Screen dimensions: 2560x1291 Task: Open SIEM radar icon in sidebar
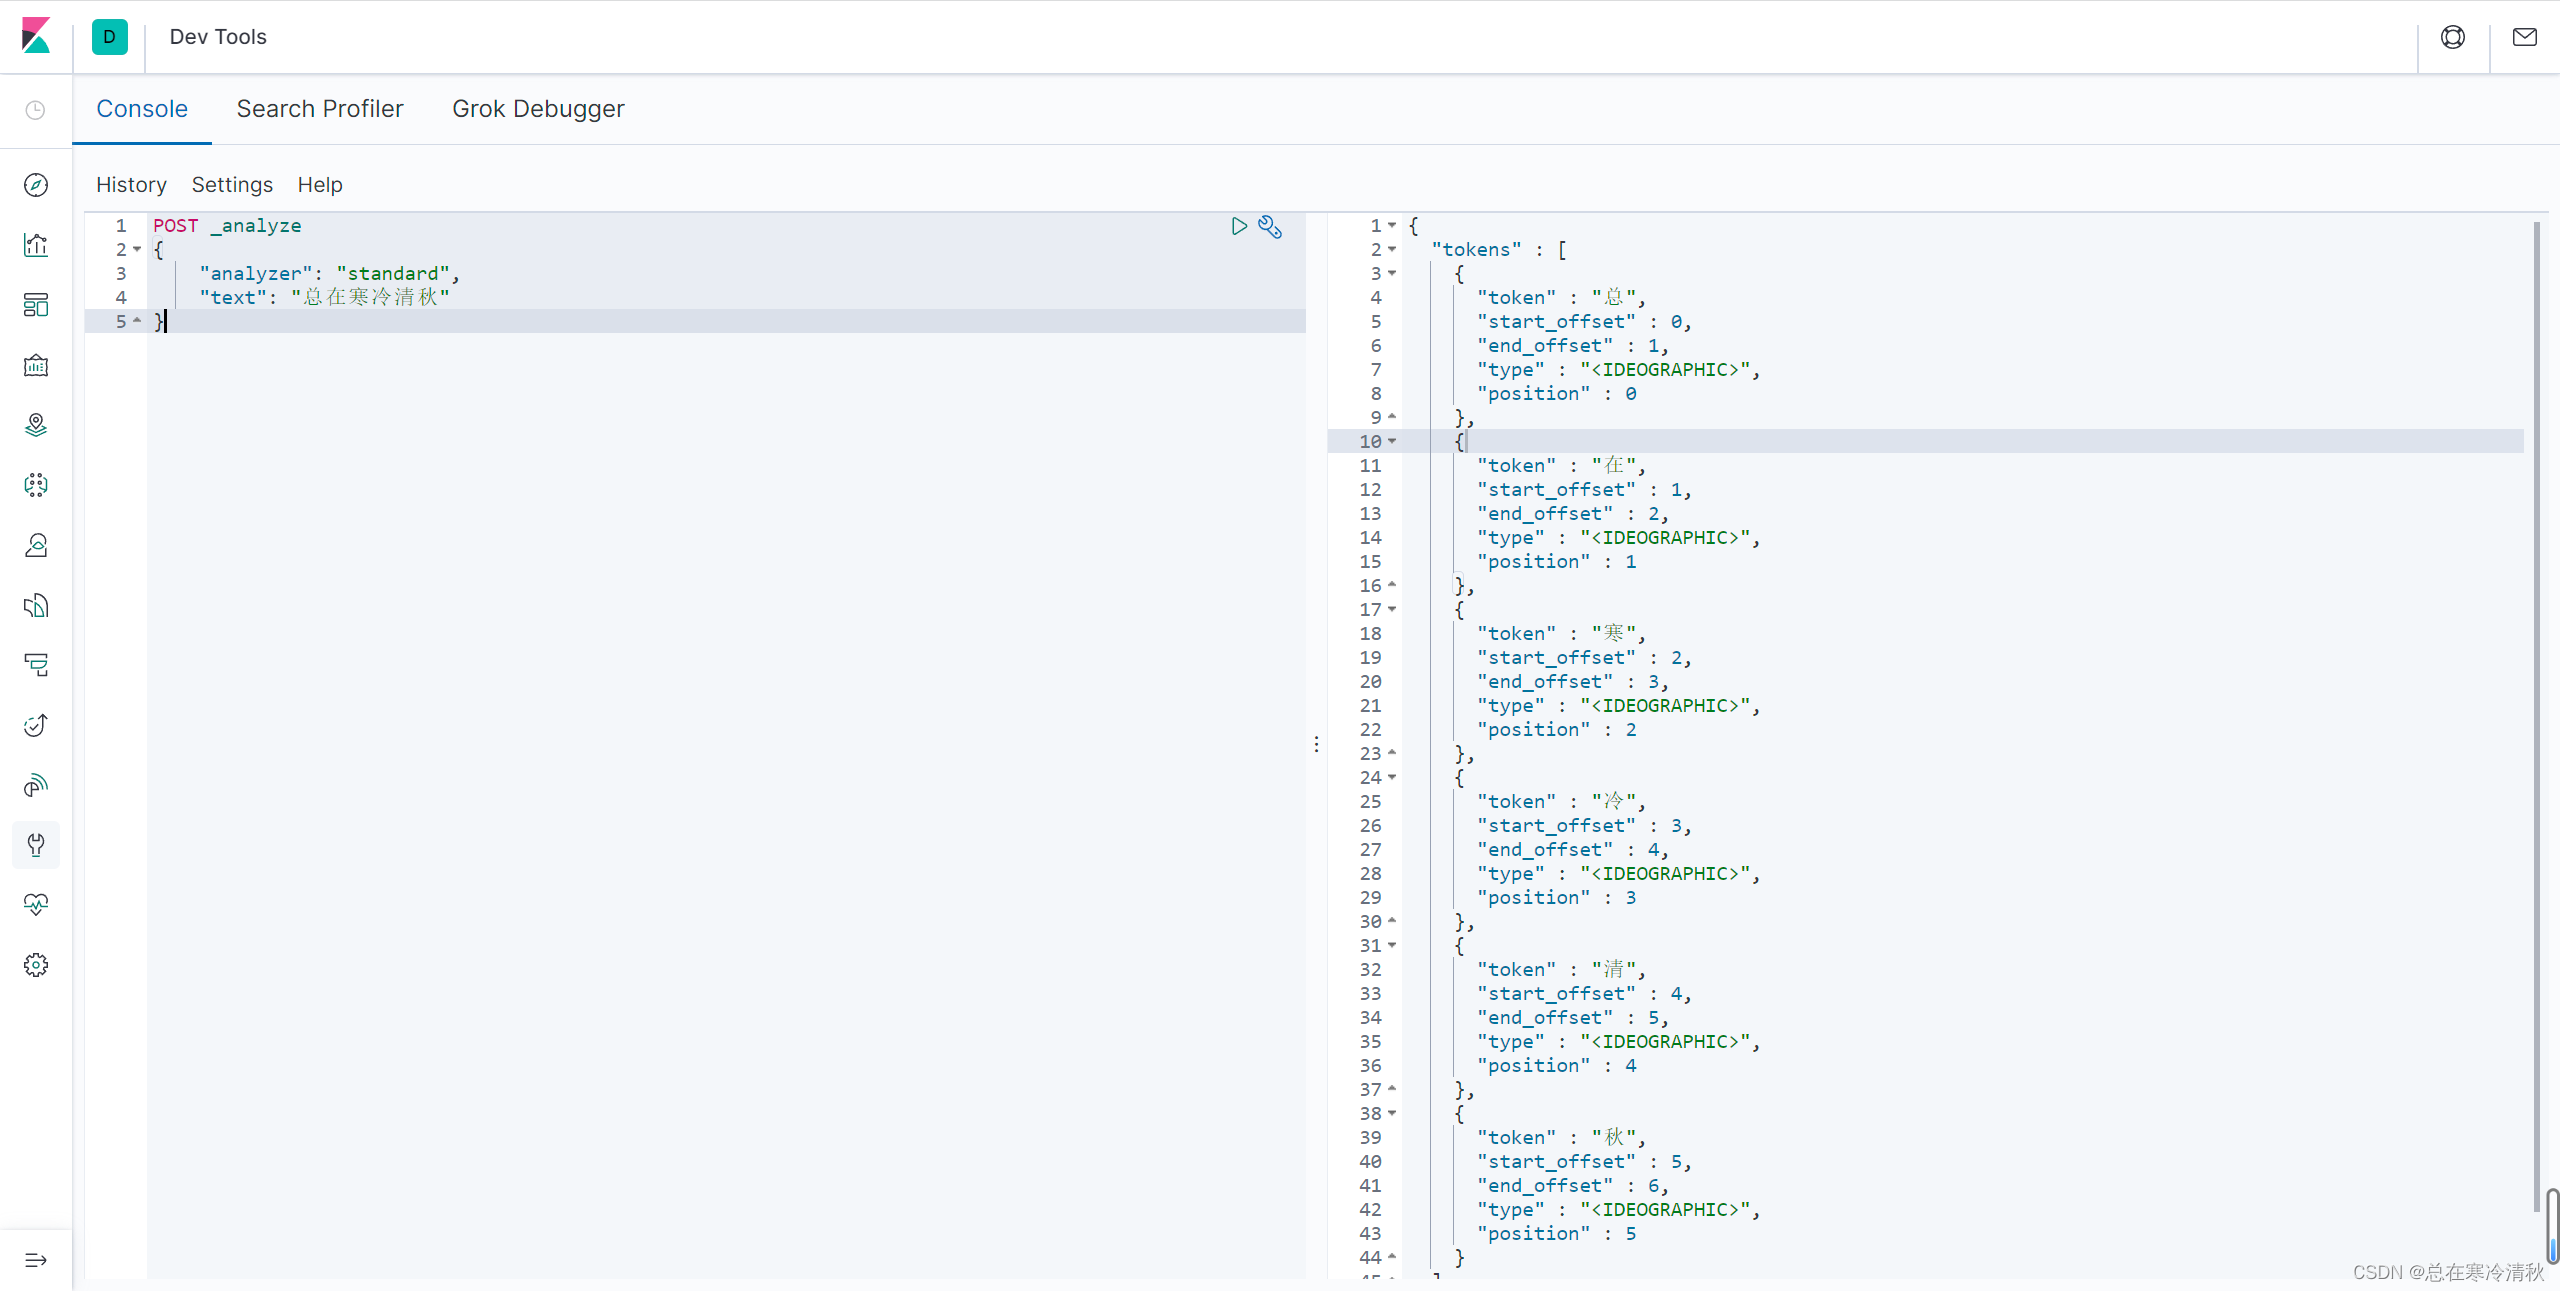click(36, 785)
